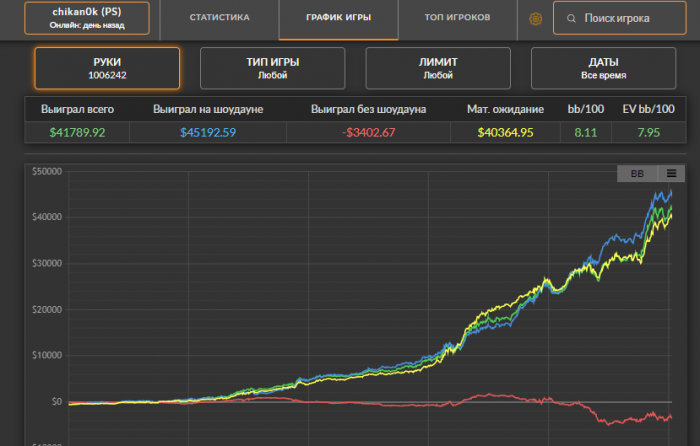Click the yellow expected value $40364.95

point(505,131)
